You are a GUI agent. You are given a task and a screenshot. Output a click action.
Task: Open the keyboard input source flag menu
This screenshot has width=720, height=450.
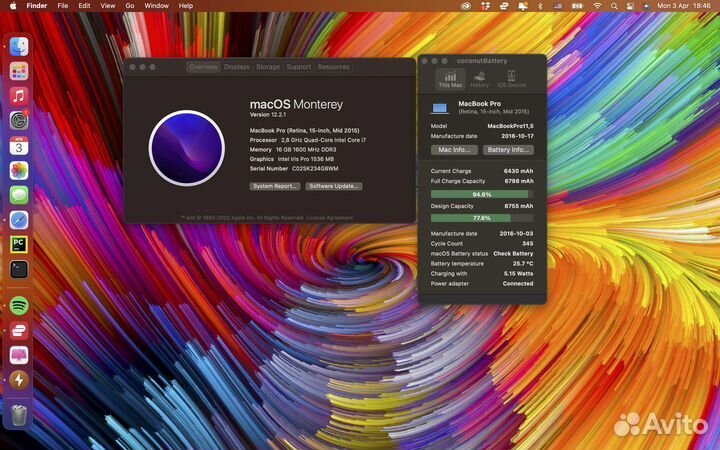[x=558, y=6]
